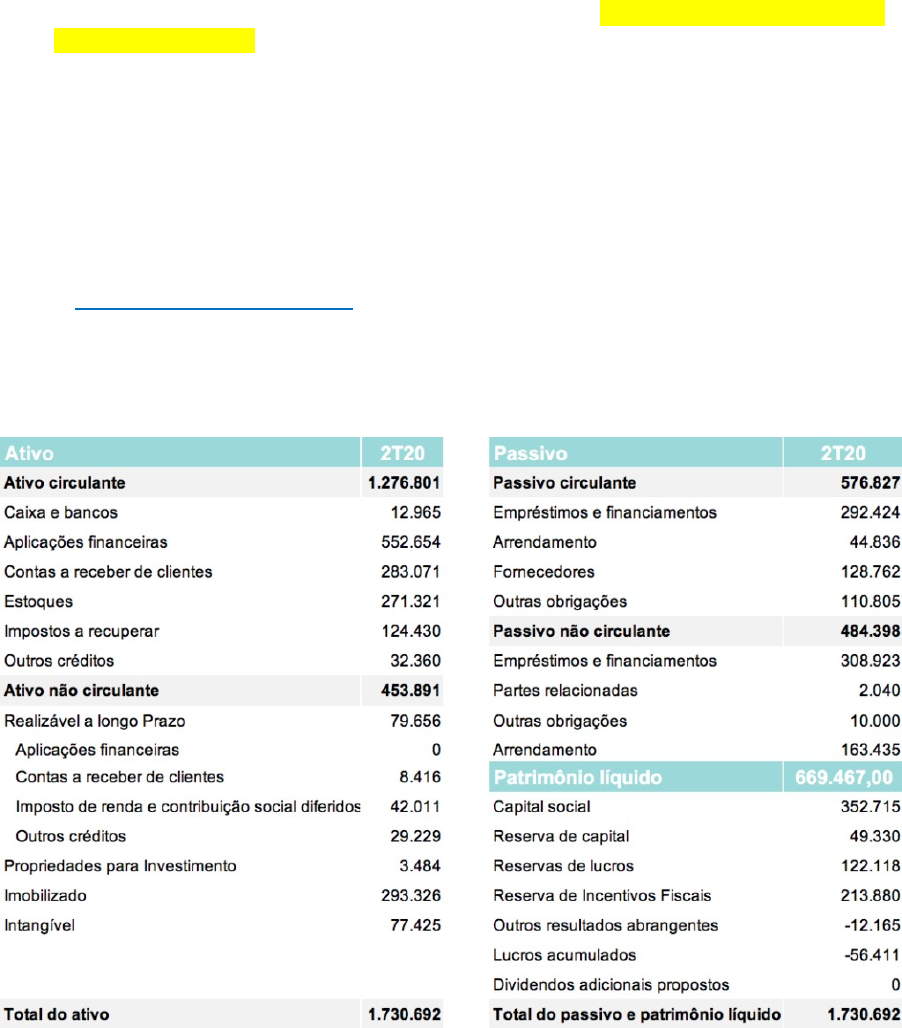The image size is (902, 1028).
Task: Select the Total do ativo label
Action: (x=57, y=1014)
